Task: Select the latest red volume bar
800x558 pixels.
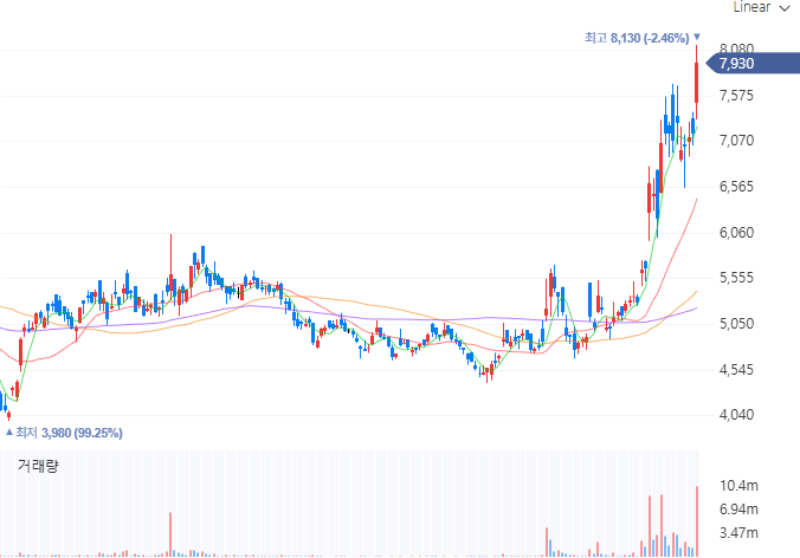Action: point(697,521)
